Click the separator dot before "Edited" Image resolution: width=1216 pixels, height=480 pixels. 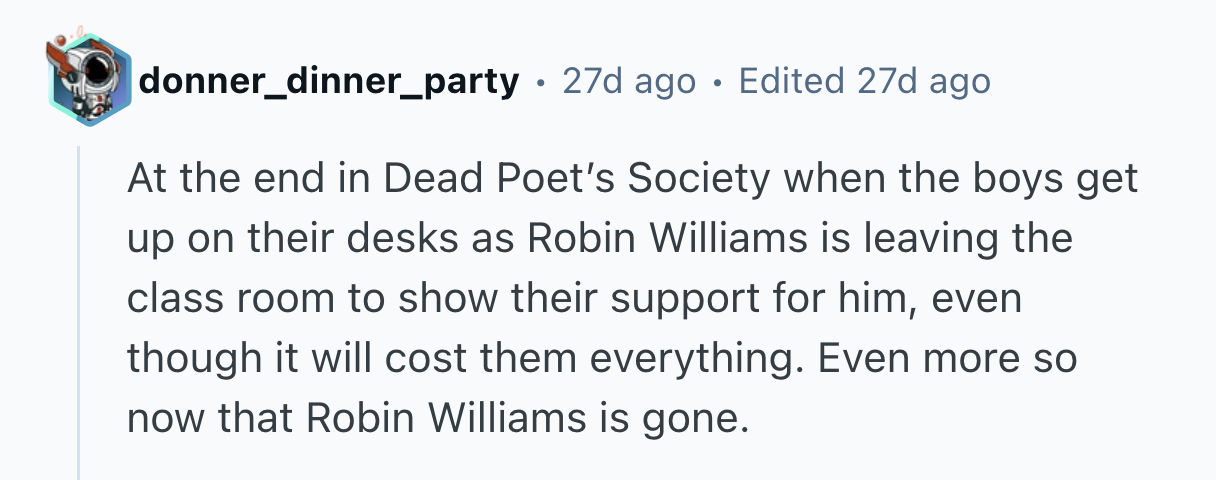tap(716, 82)
